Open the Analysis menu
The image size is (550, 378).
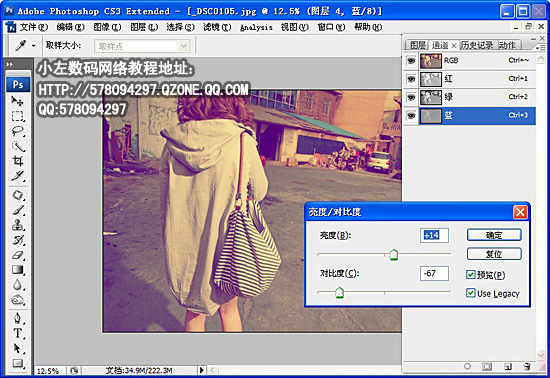pyautogui.click(x=256, y=27)
